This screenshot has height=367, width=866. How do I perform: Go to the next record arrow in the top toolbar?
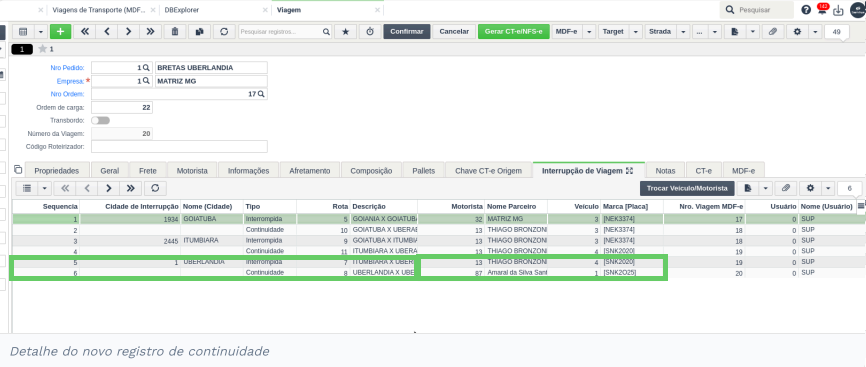[x=128, y=32]
